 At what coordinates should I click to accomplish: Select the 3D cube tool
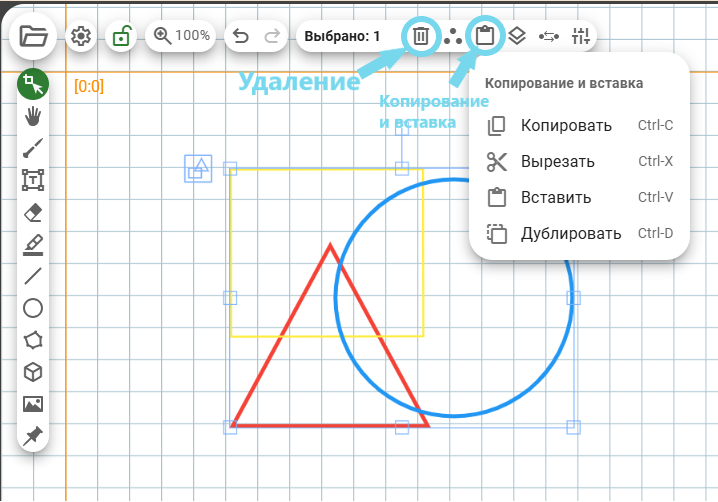tap(33, 372)
